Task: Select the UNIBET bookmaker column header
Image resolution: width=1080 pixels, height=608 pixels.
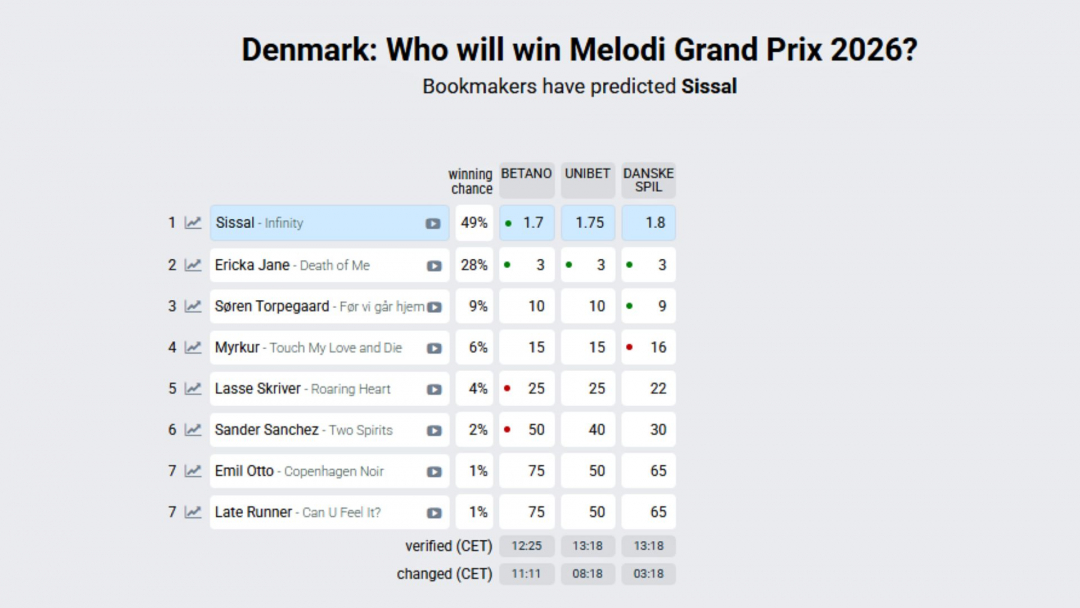Action: click(x=587, y=174)
